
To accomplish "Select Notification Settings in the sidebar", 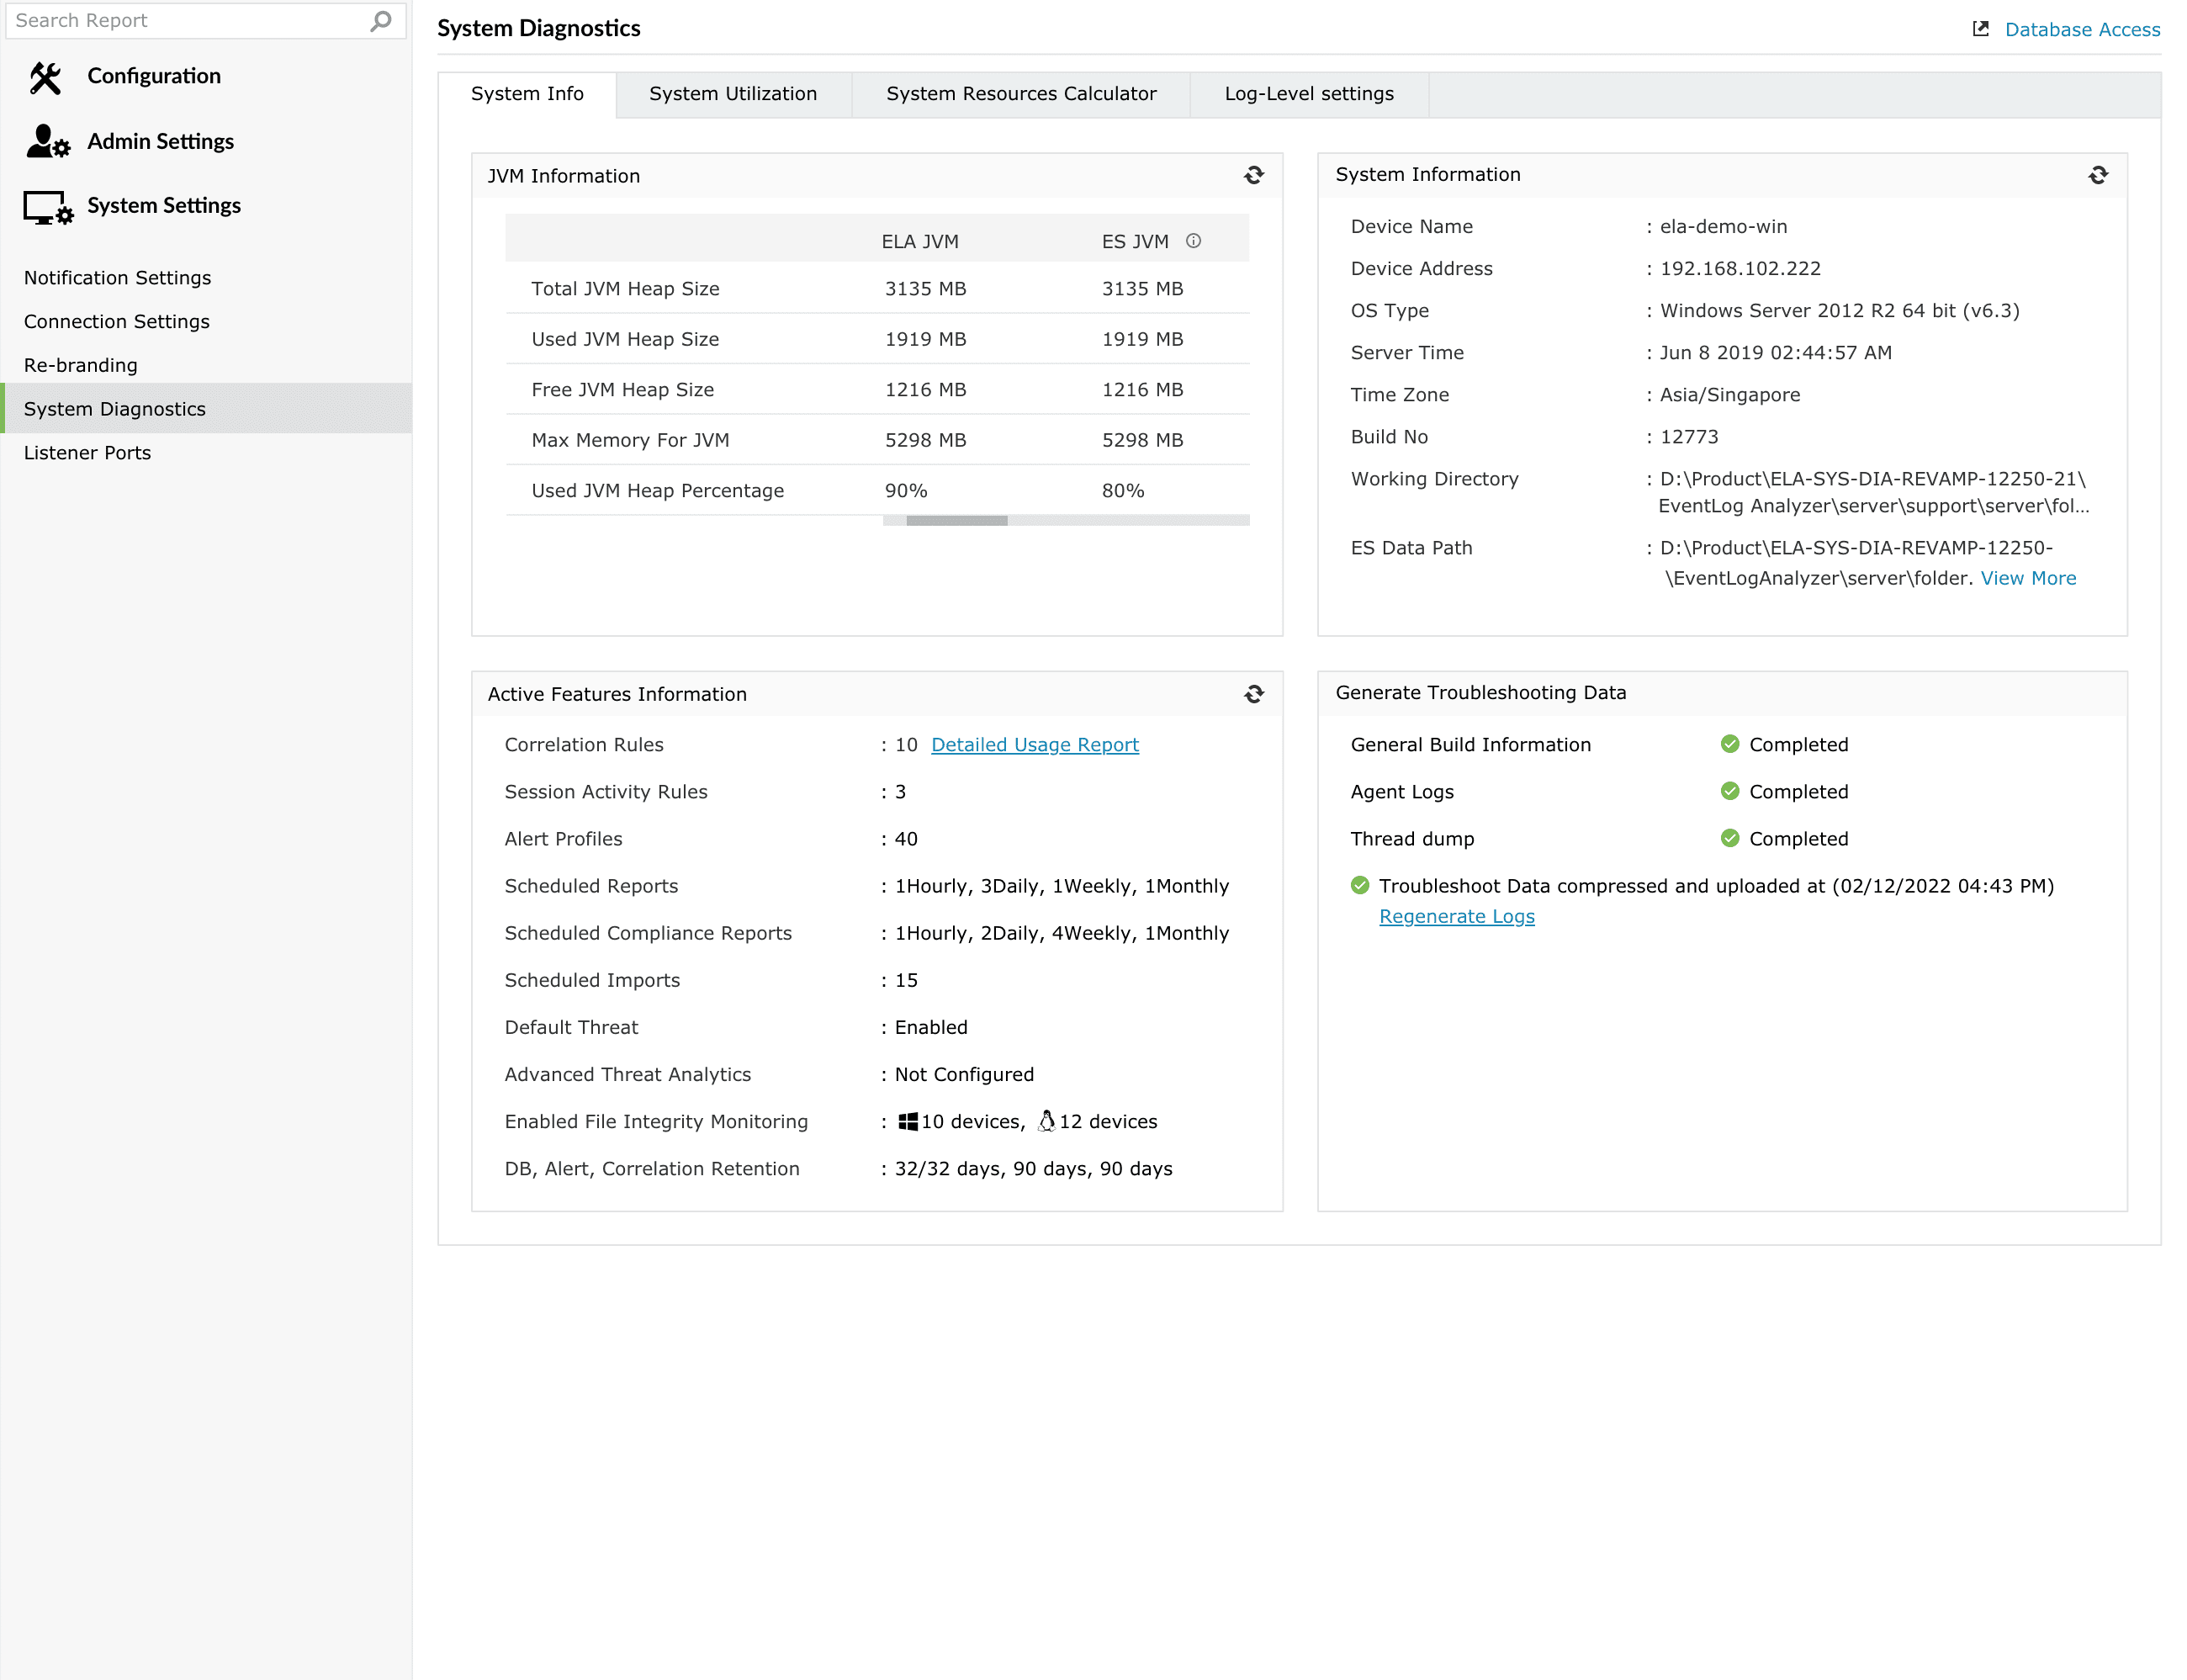I will tap(117, 278).
